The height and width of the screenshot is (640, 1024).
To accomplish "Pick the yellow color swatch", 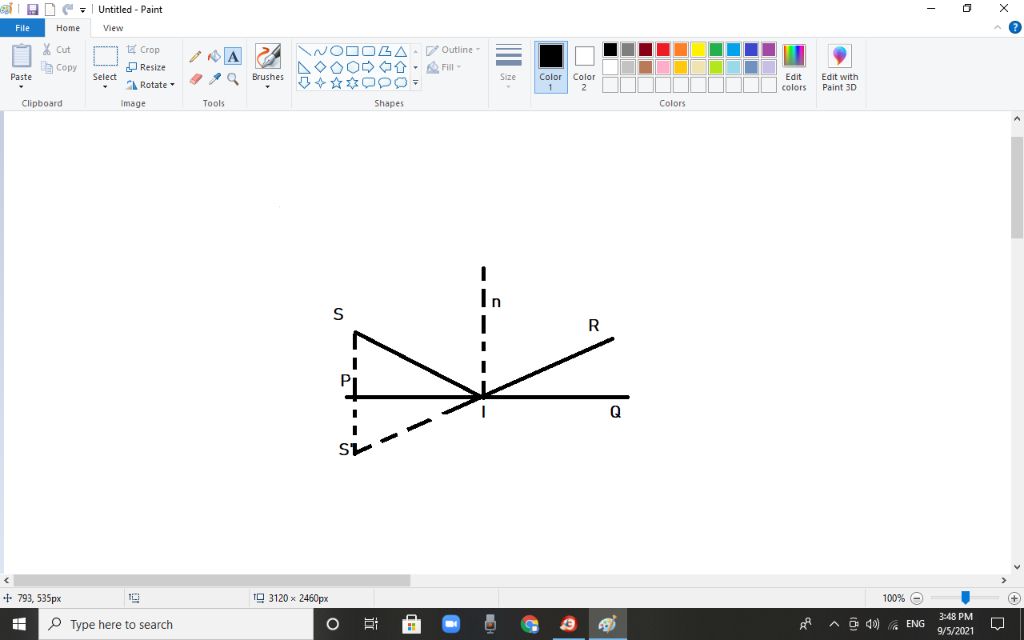I will pyautogui.click(x=698, y=50).
